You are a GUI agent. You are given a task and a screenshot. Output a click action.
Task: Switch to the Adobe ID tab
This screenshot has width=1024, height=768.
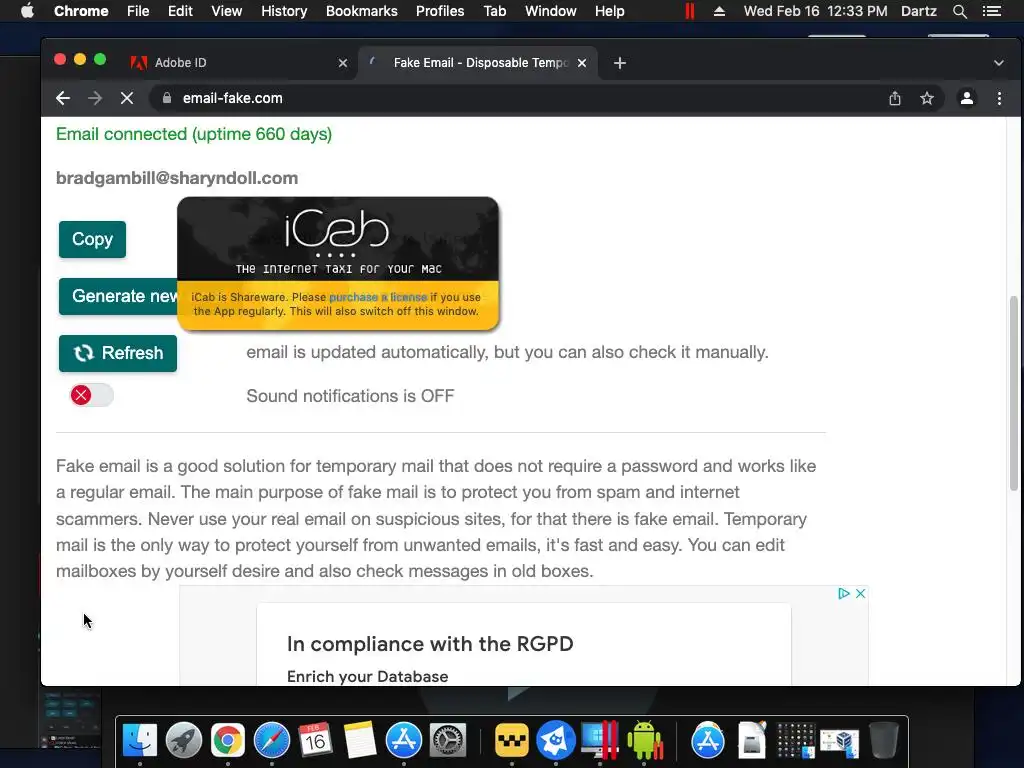pyautogui.click(x=238, y=63)
